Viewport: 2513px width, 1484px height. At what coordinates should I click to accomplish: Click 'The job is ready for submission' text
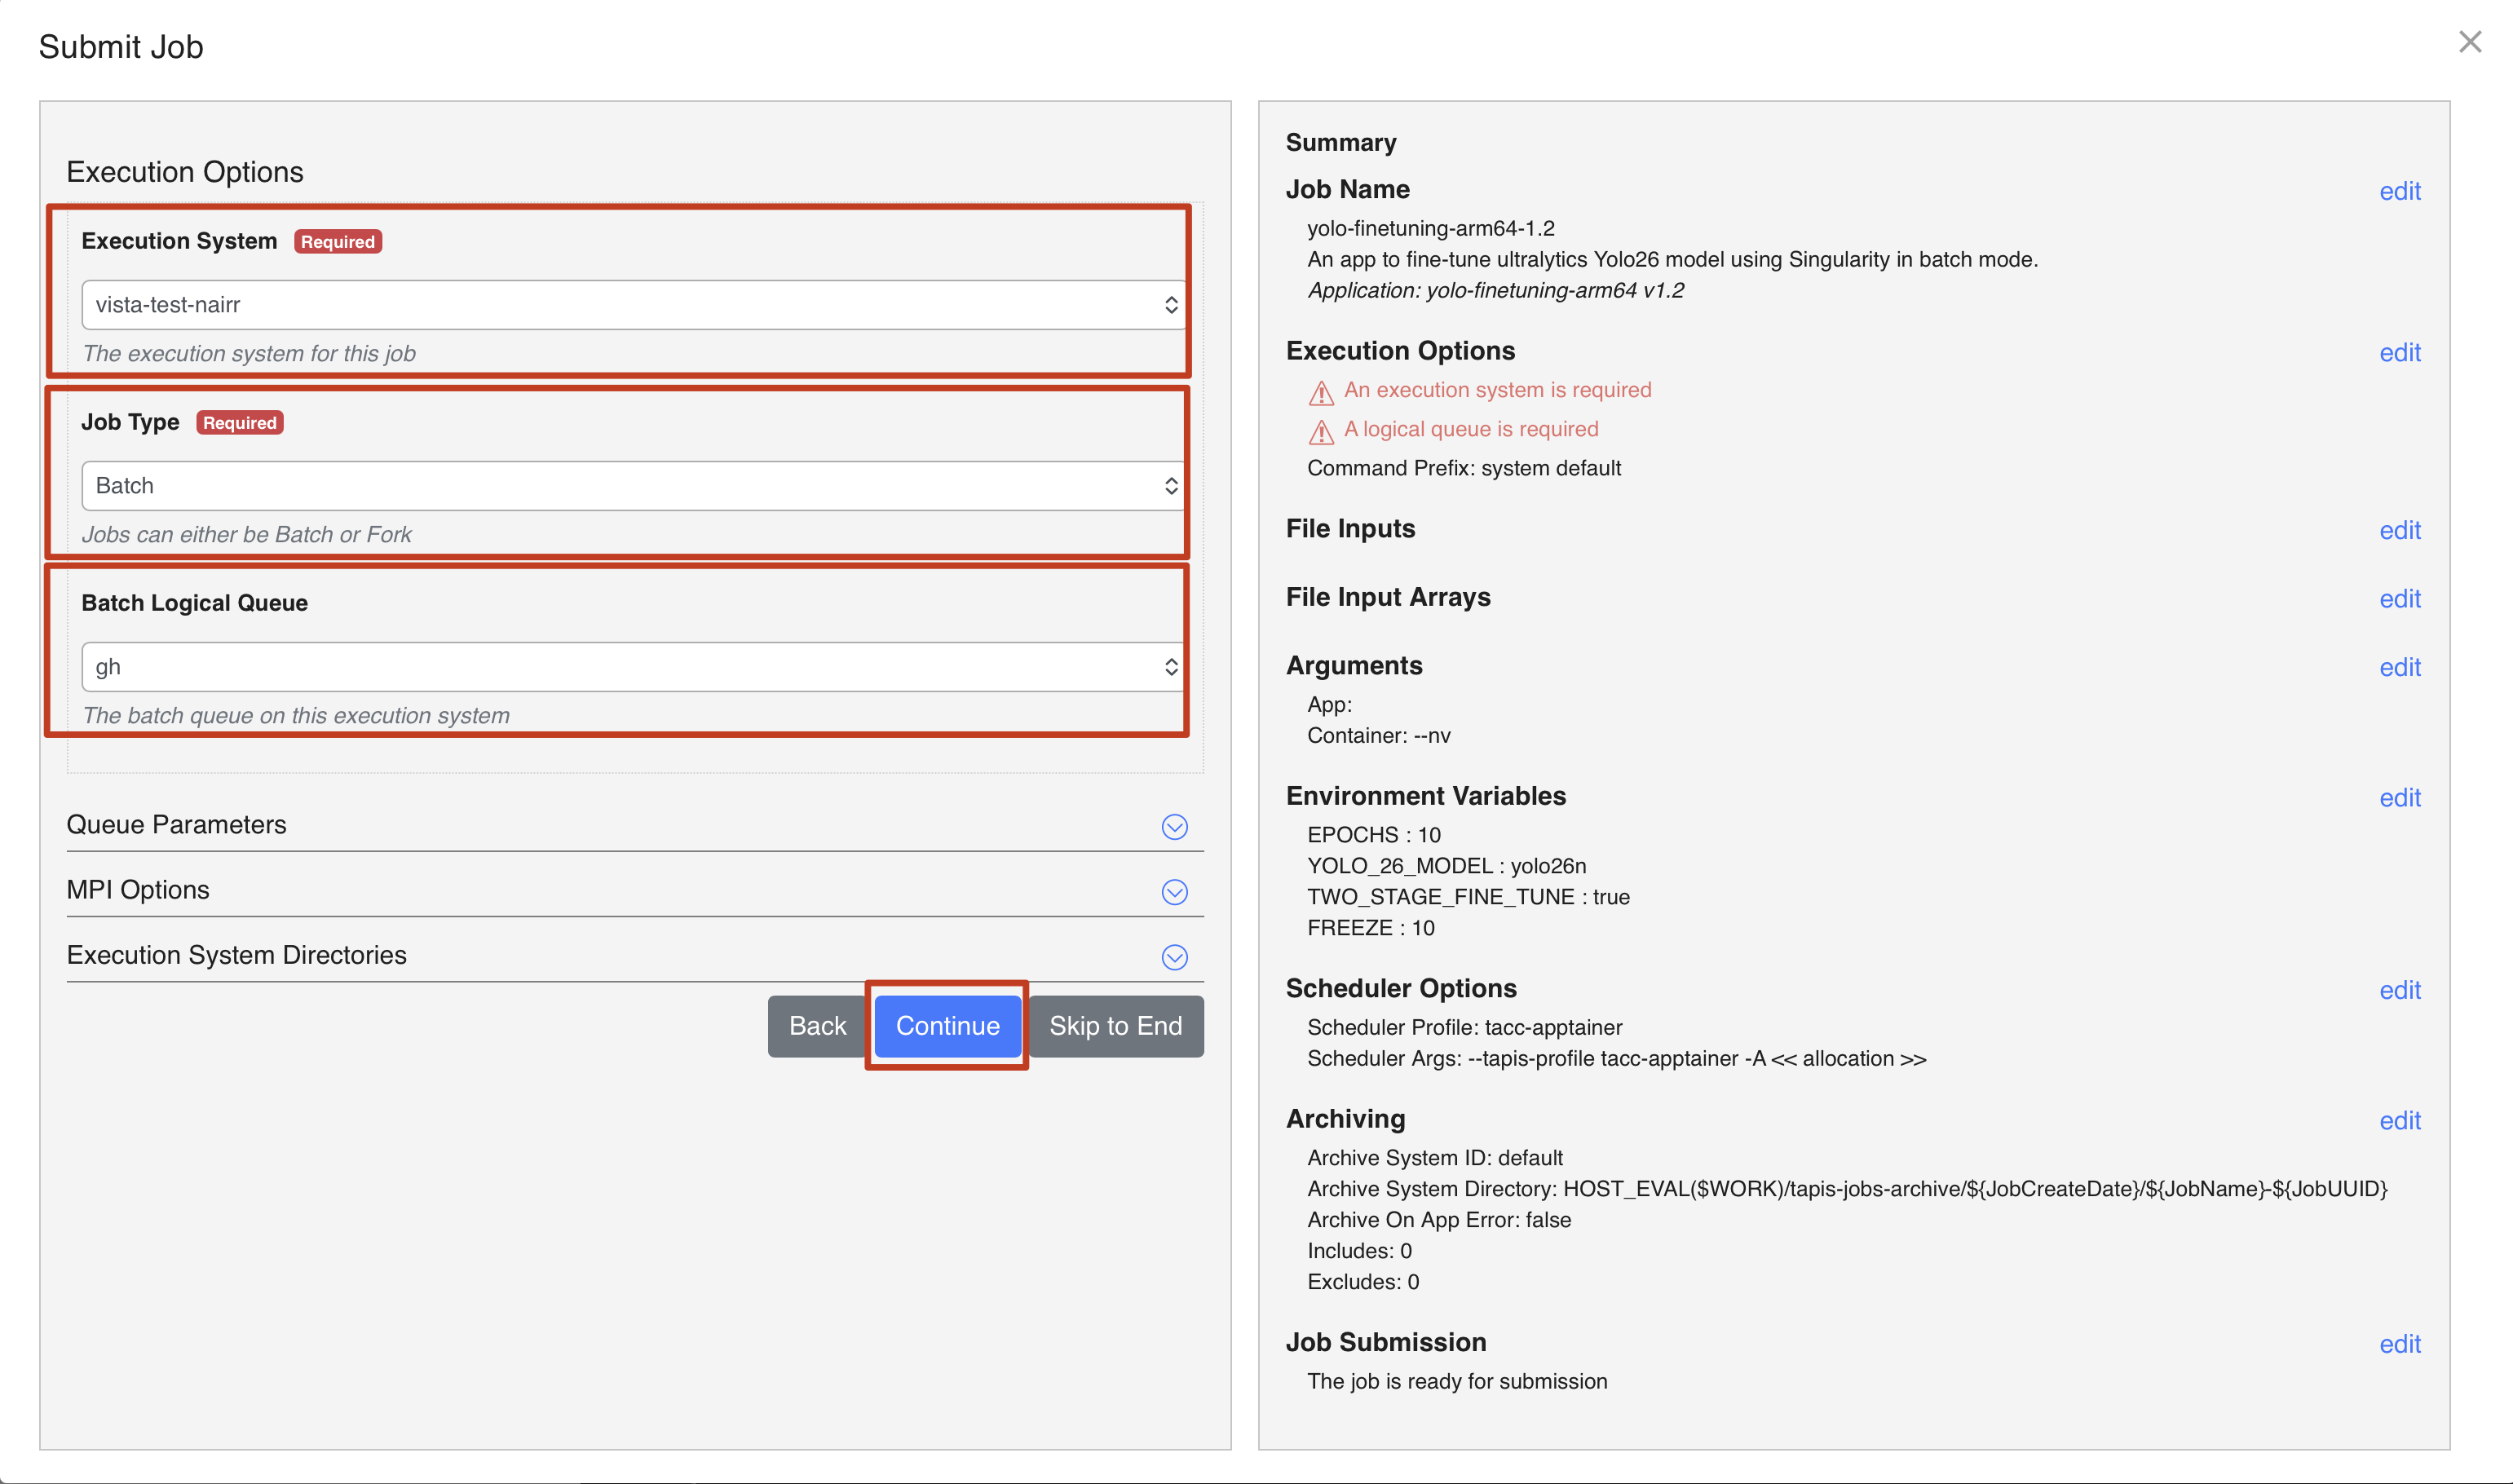click(x=1457, y=1382)
